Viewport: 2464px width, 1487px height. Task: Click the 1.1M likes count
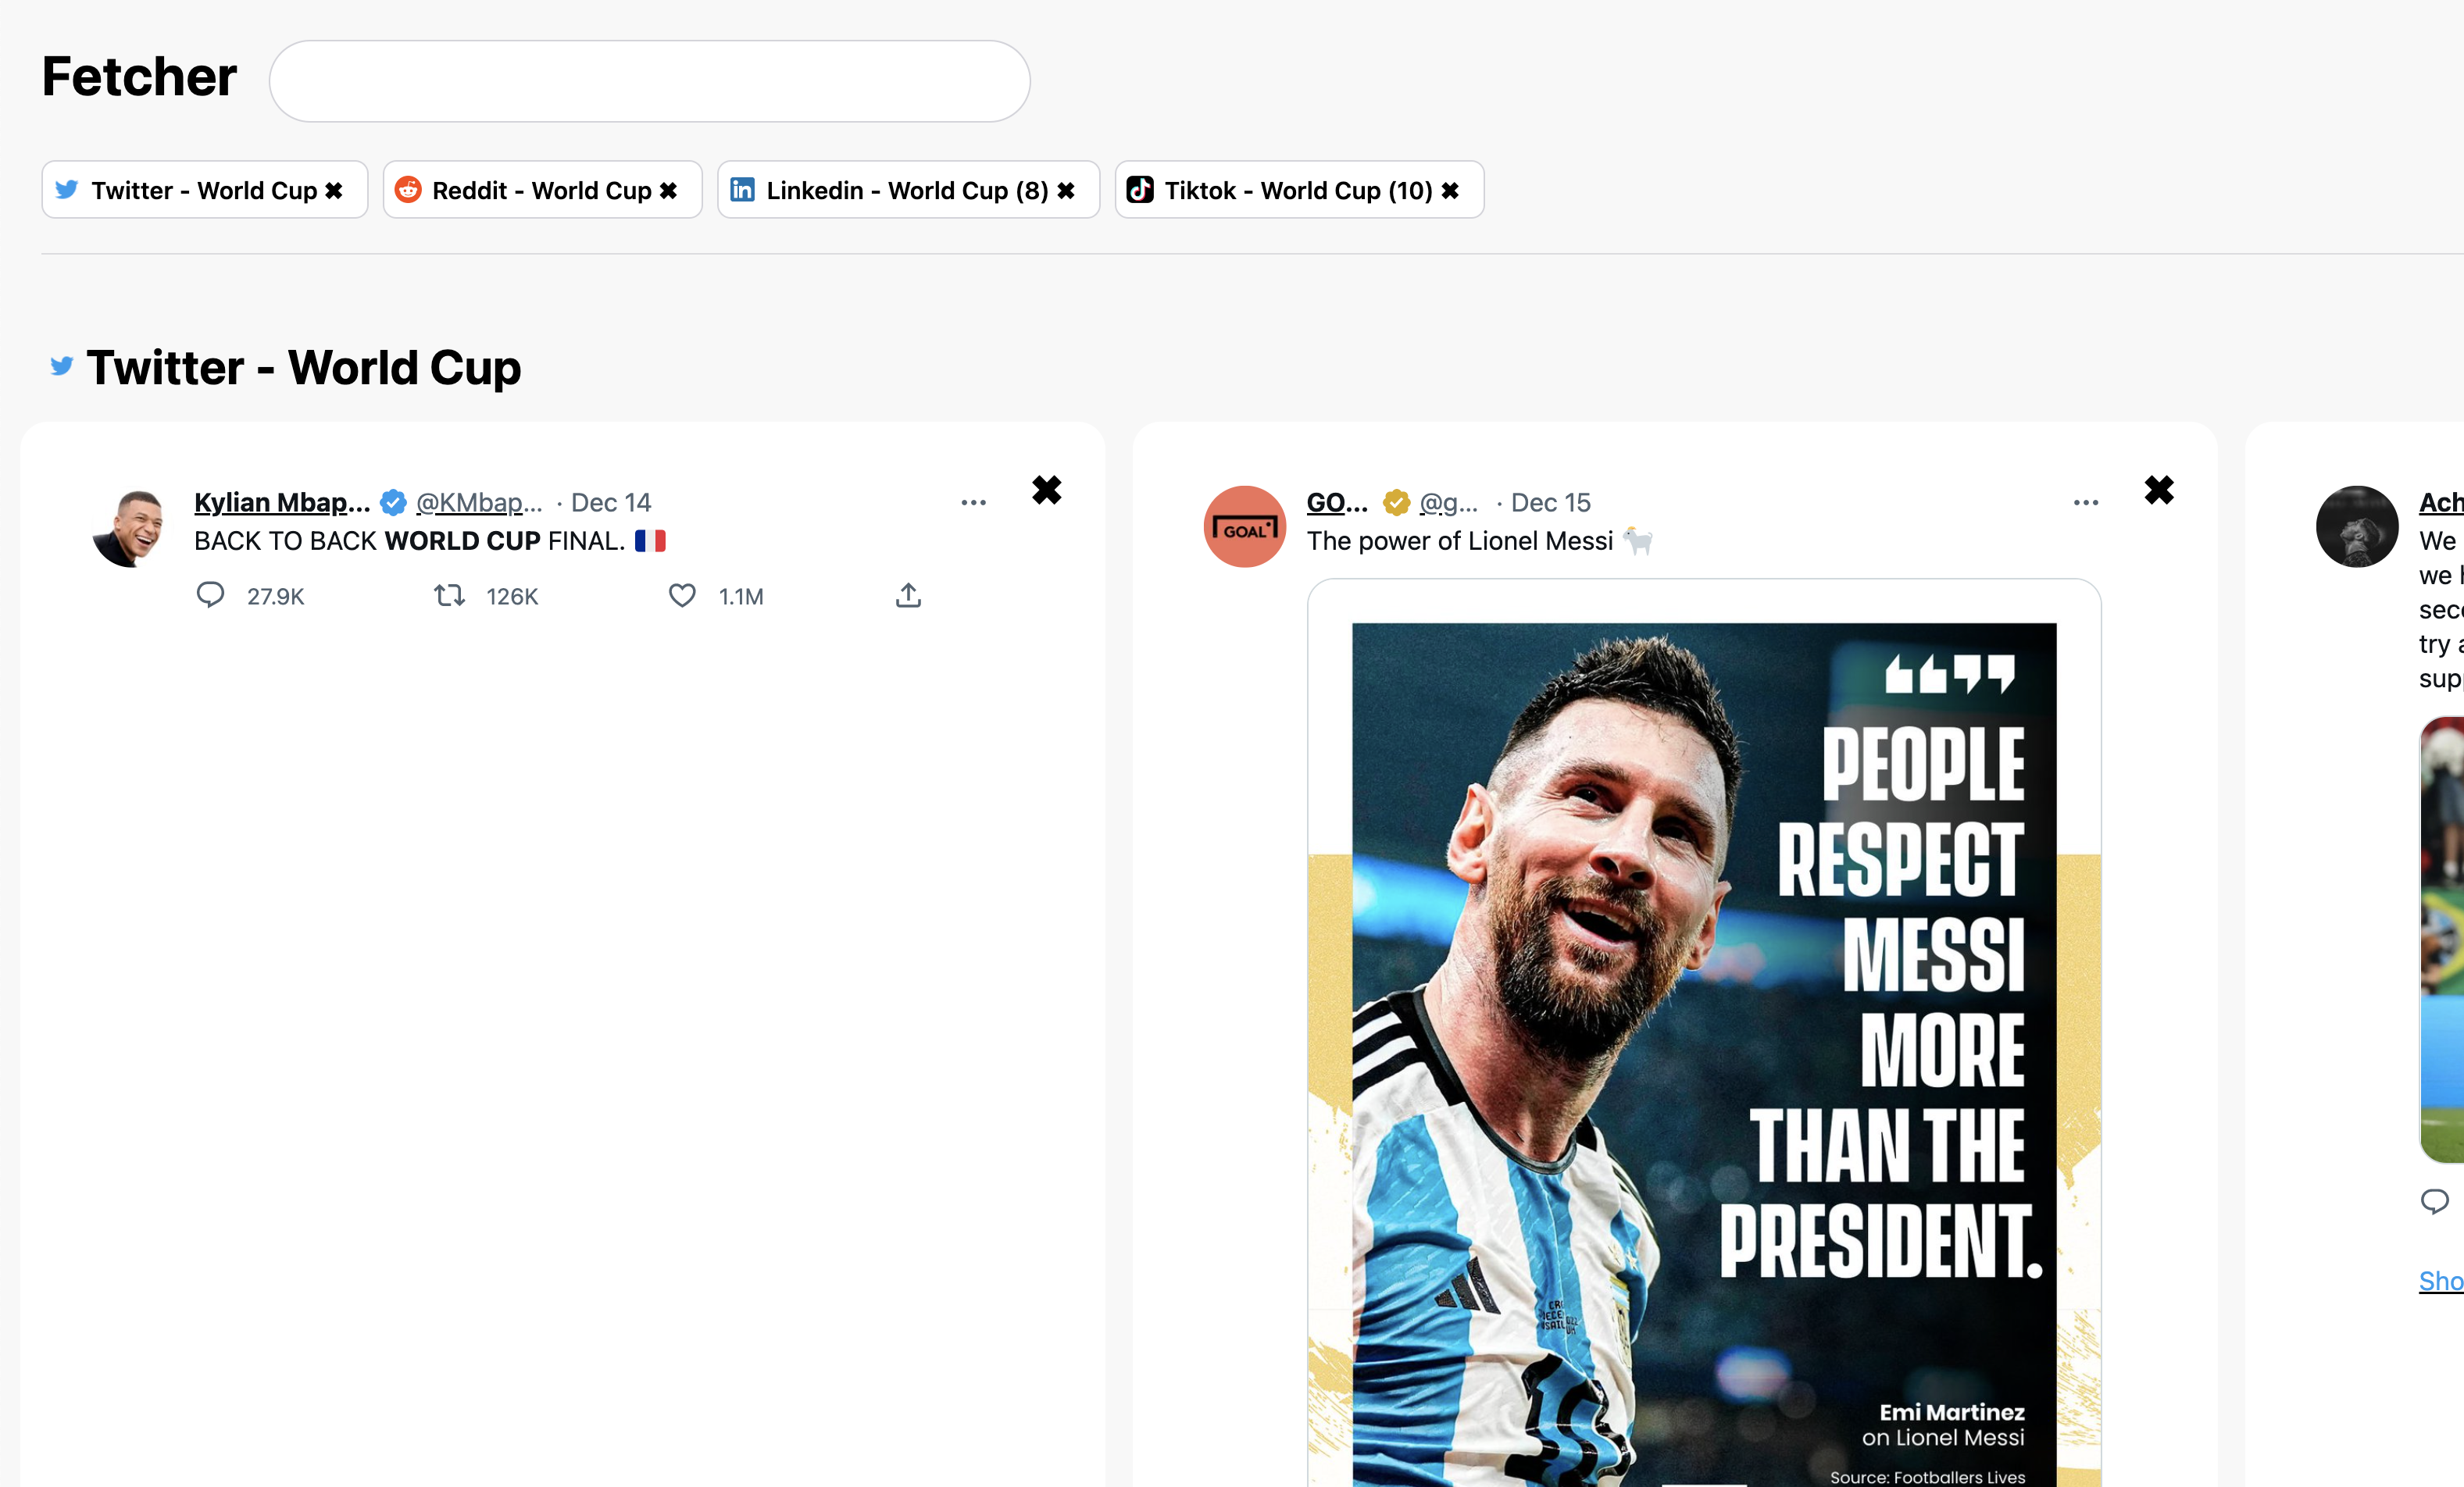pyautogui.click(x=741, y=597)
